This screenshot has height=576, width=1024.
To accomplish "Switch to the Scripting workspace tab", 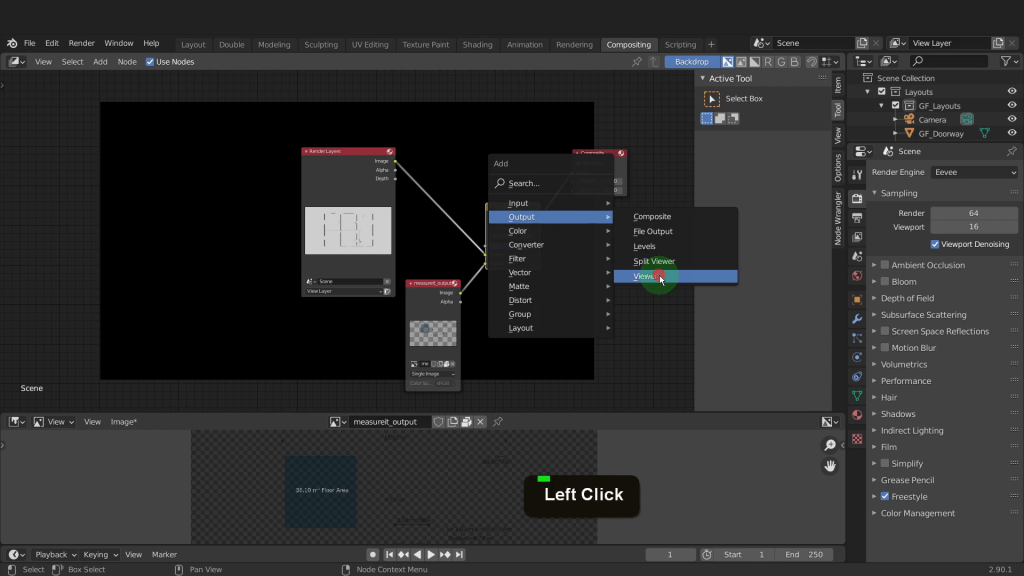I will tap(680, 44).
